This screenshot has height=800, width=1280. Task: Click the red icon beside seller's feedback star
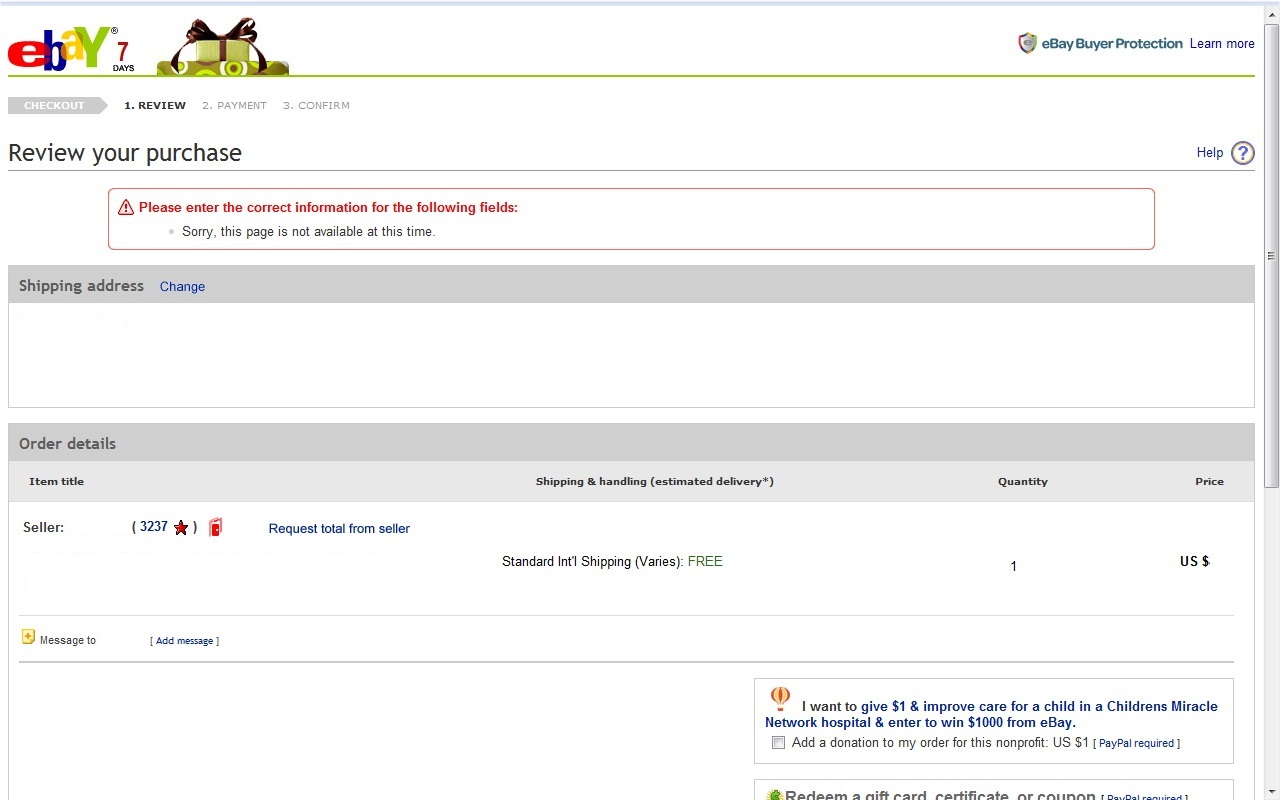tap(215, 527)
